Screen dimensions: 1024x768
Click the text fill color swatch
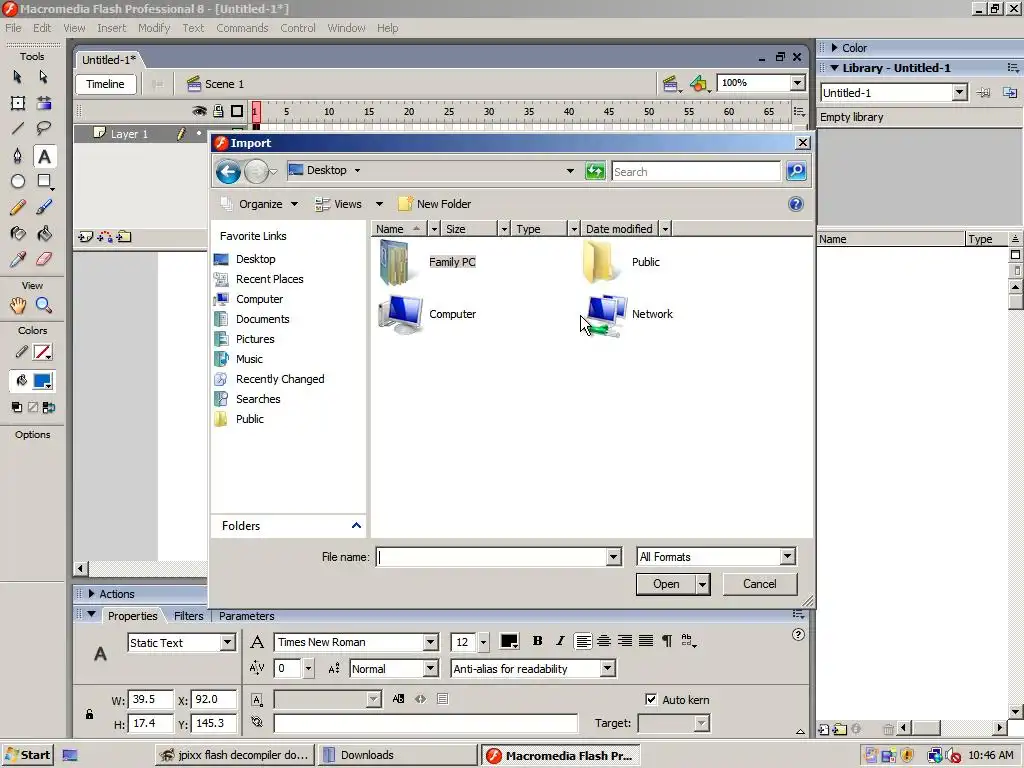click(x=509, y=641)
